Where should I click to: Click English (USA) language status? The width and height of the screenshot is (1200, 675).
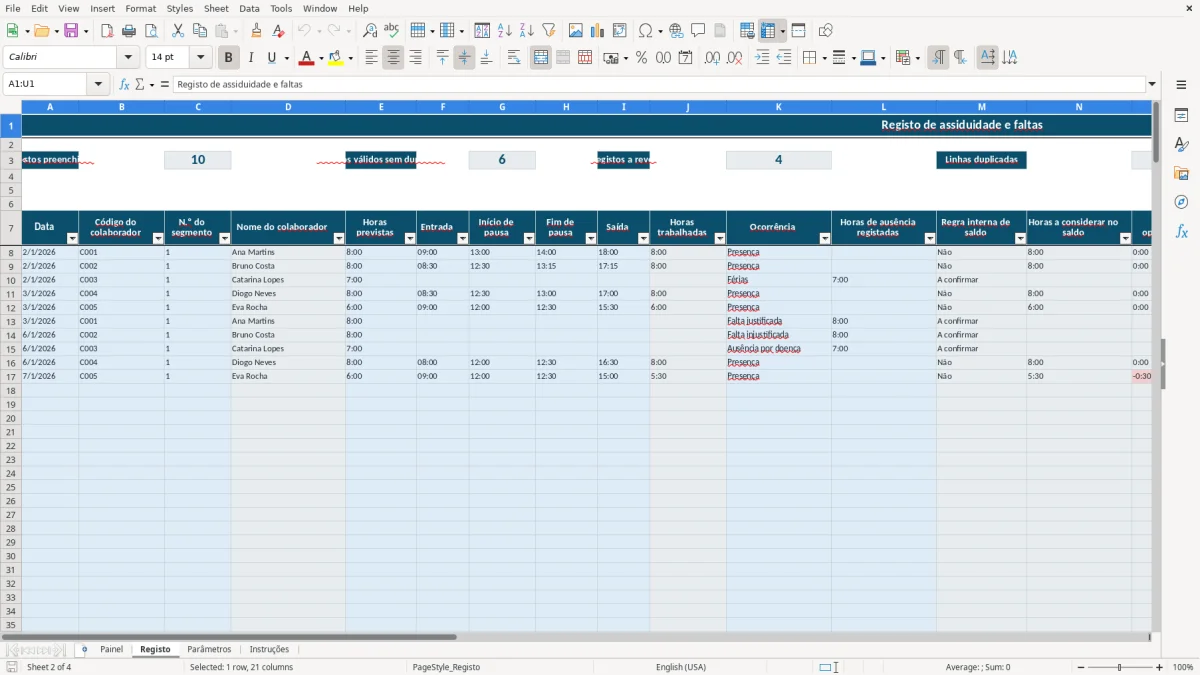(x=681, y=667)
